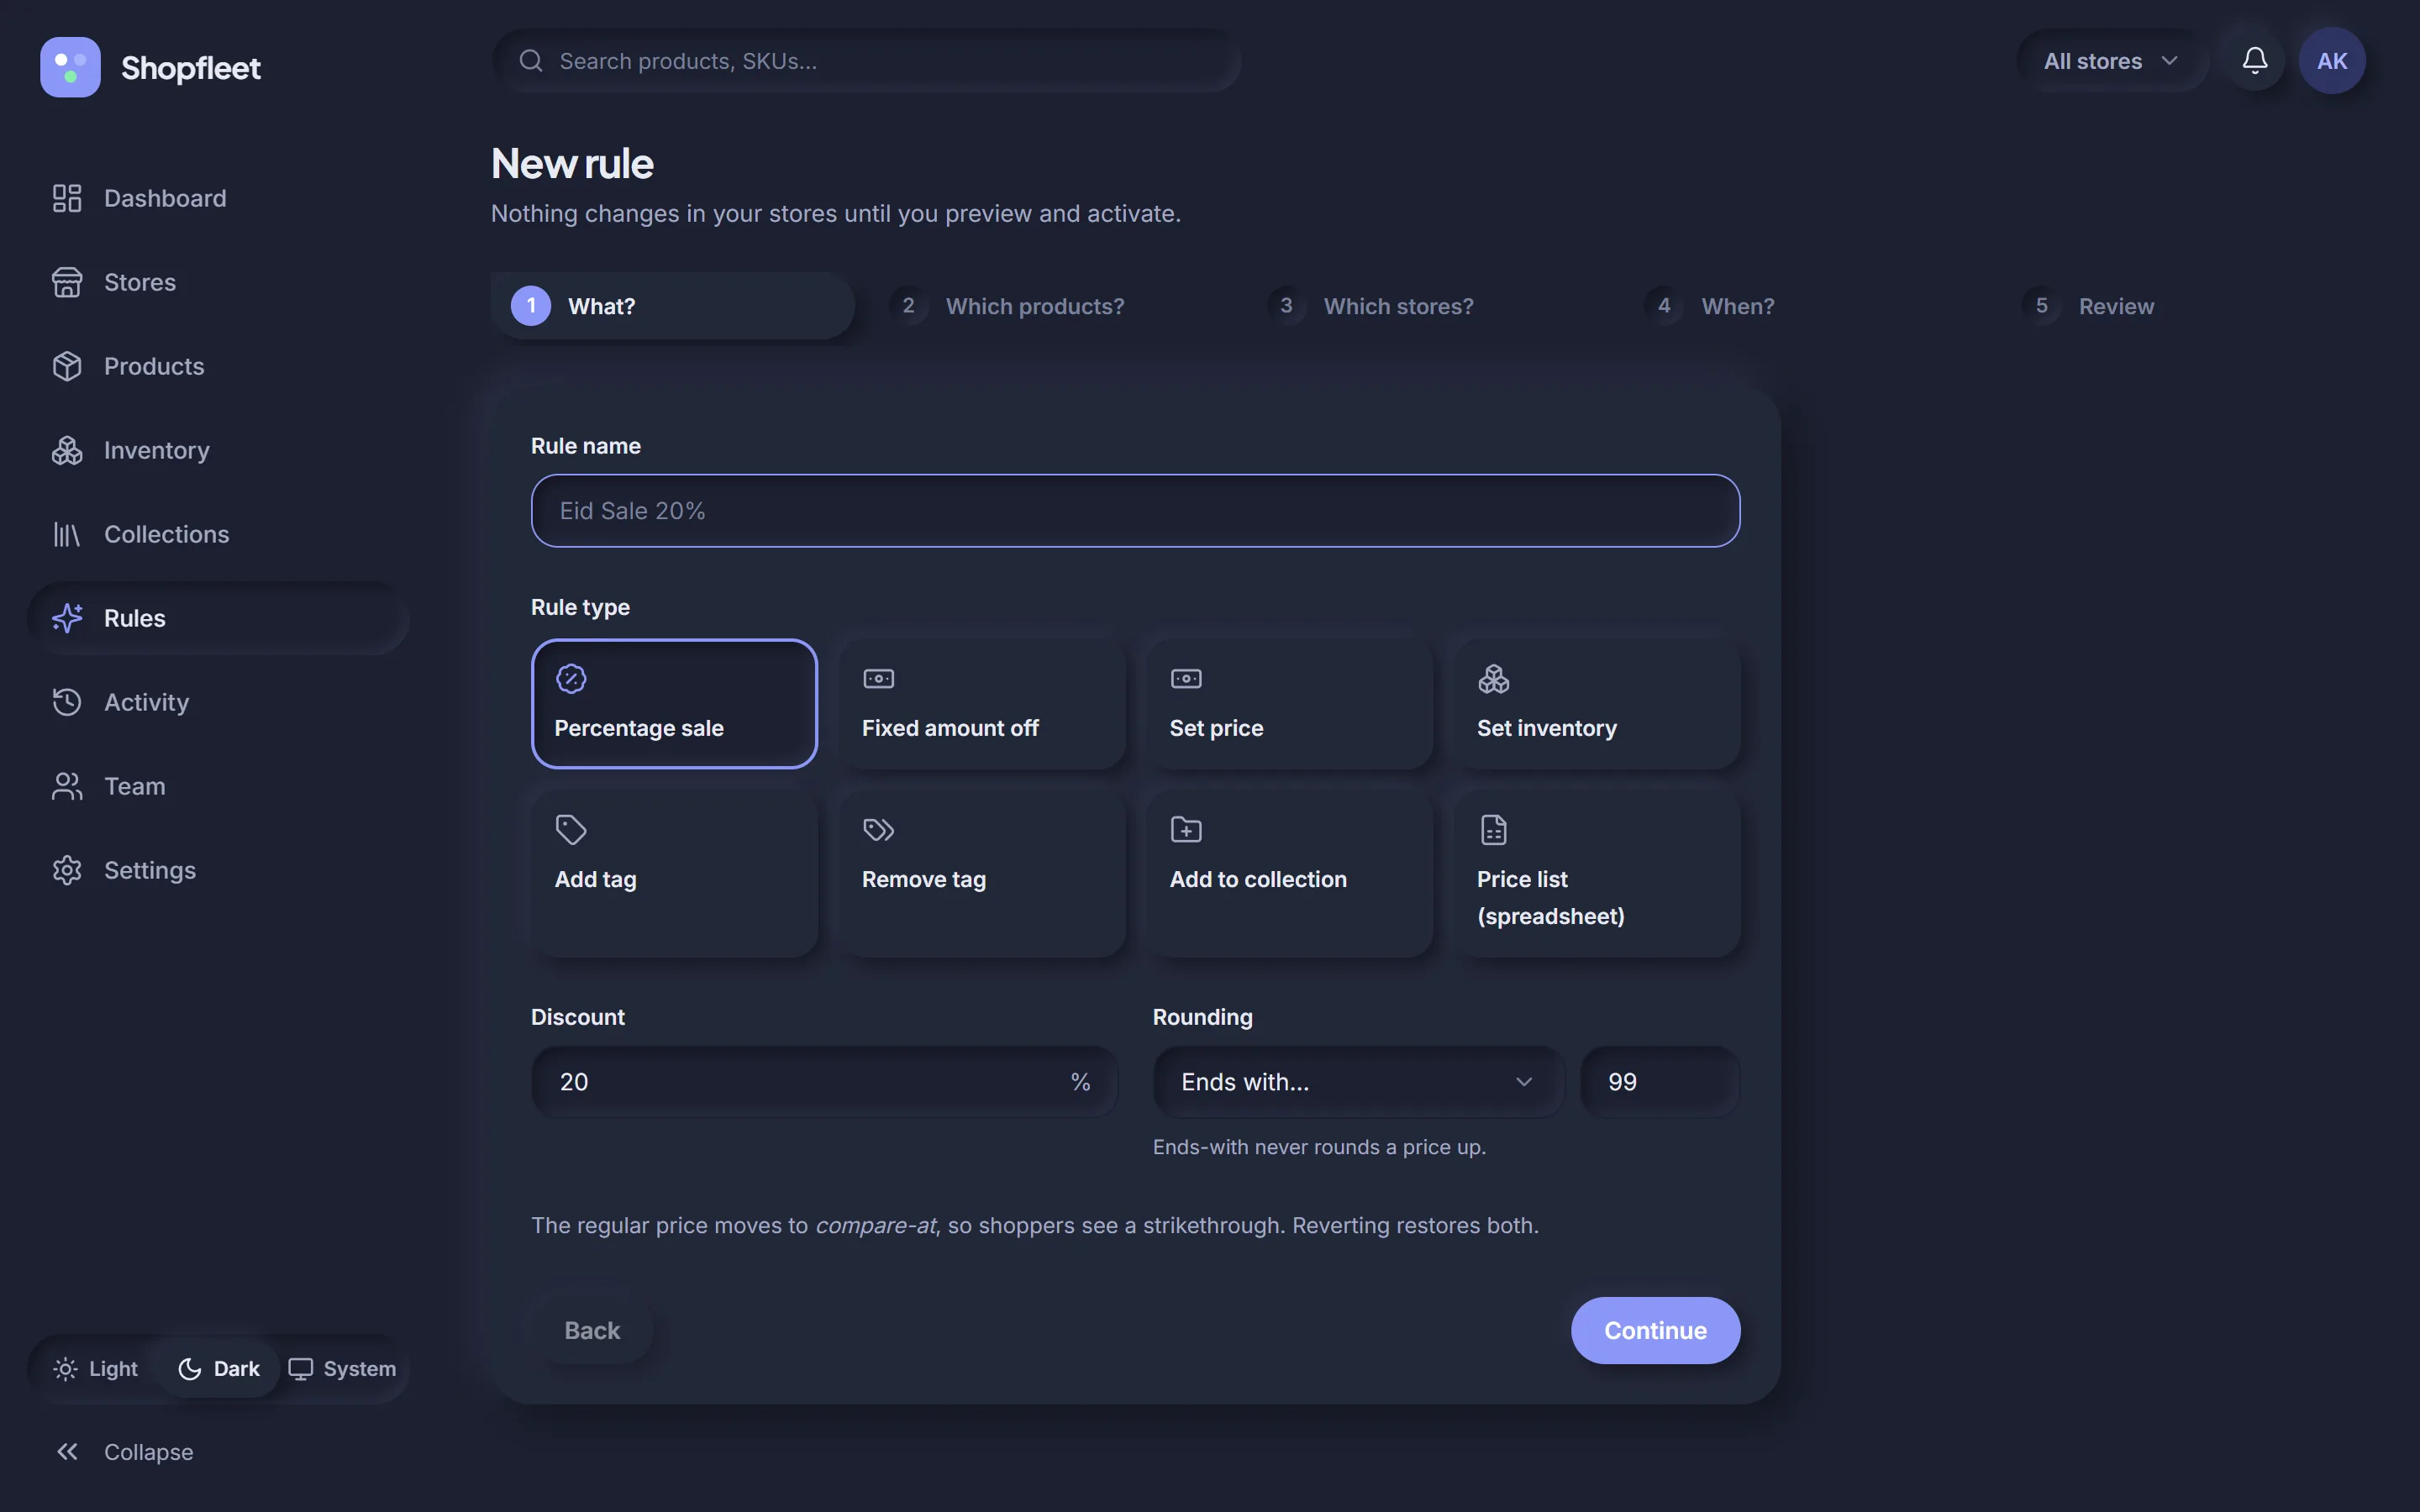
Task: Focus the Discount percentage field
Action: (x=824, y=1082)
